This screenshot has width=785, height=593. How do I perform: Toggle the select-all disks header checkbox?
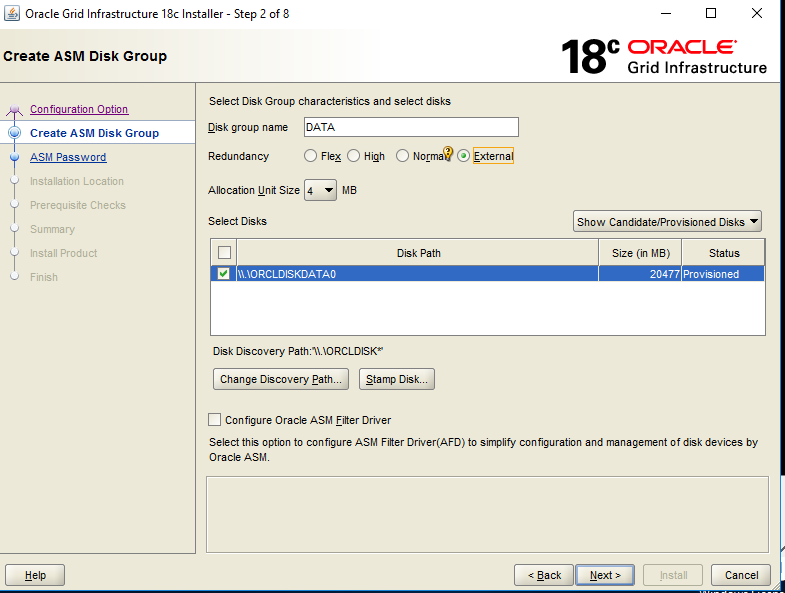click(x=224, y=252)
